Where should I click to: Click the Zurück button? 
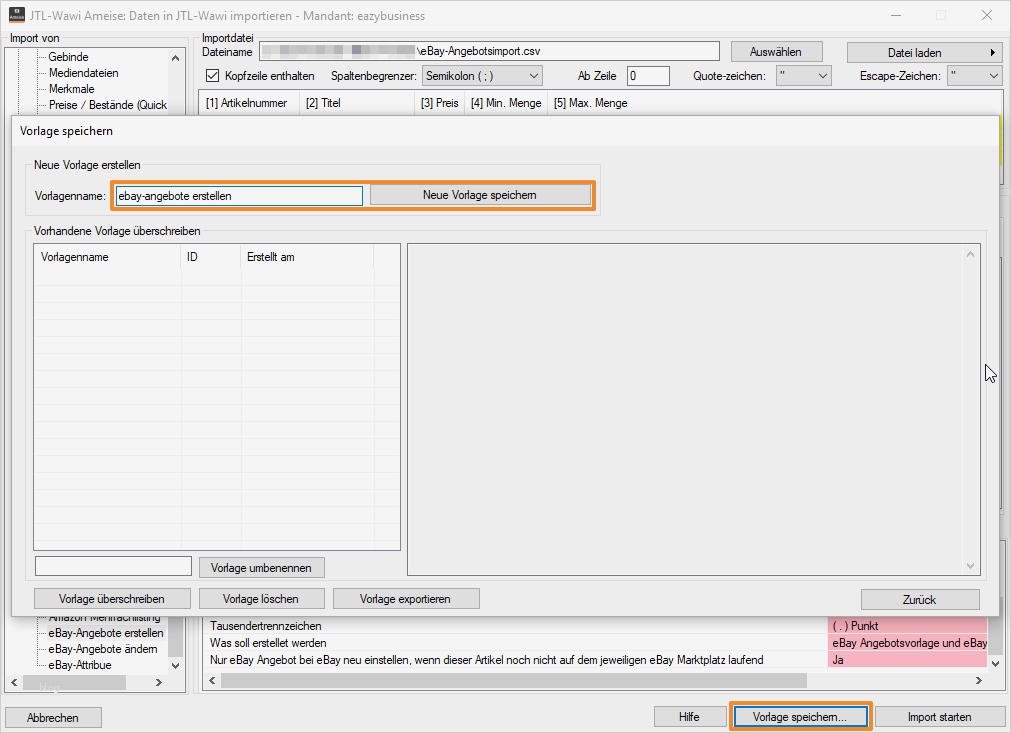point(919,599)
